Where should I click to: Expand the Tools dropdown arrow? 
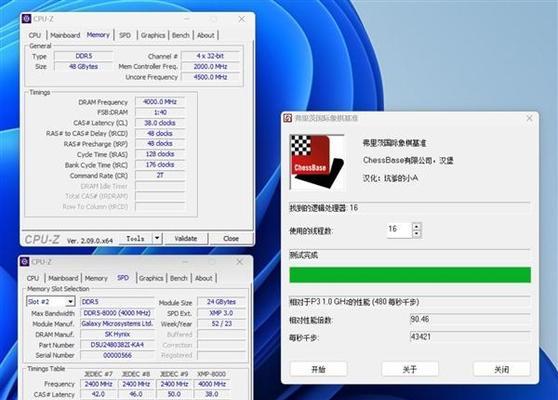157,238
